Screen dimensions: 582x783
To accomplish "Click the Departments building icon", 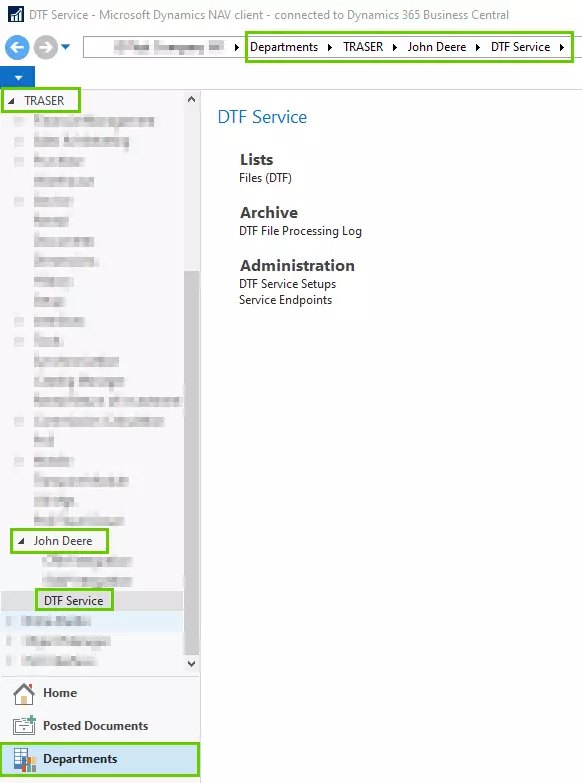I will [25, 760].
